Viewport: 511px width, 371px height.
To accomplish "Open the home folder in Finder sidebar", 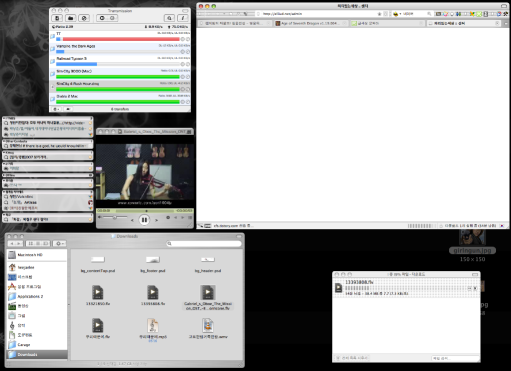I will (x=37, y=267).
